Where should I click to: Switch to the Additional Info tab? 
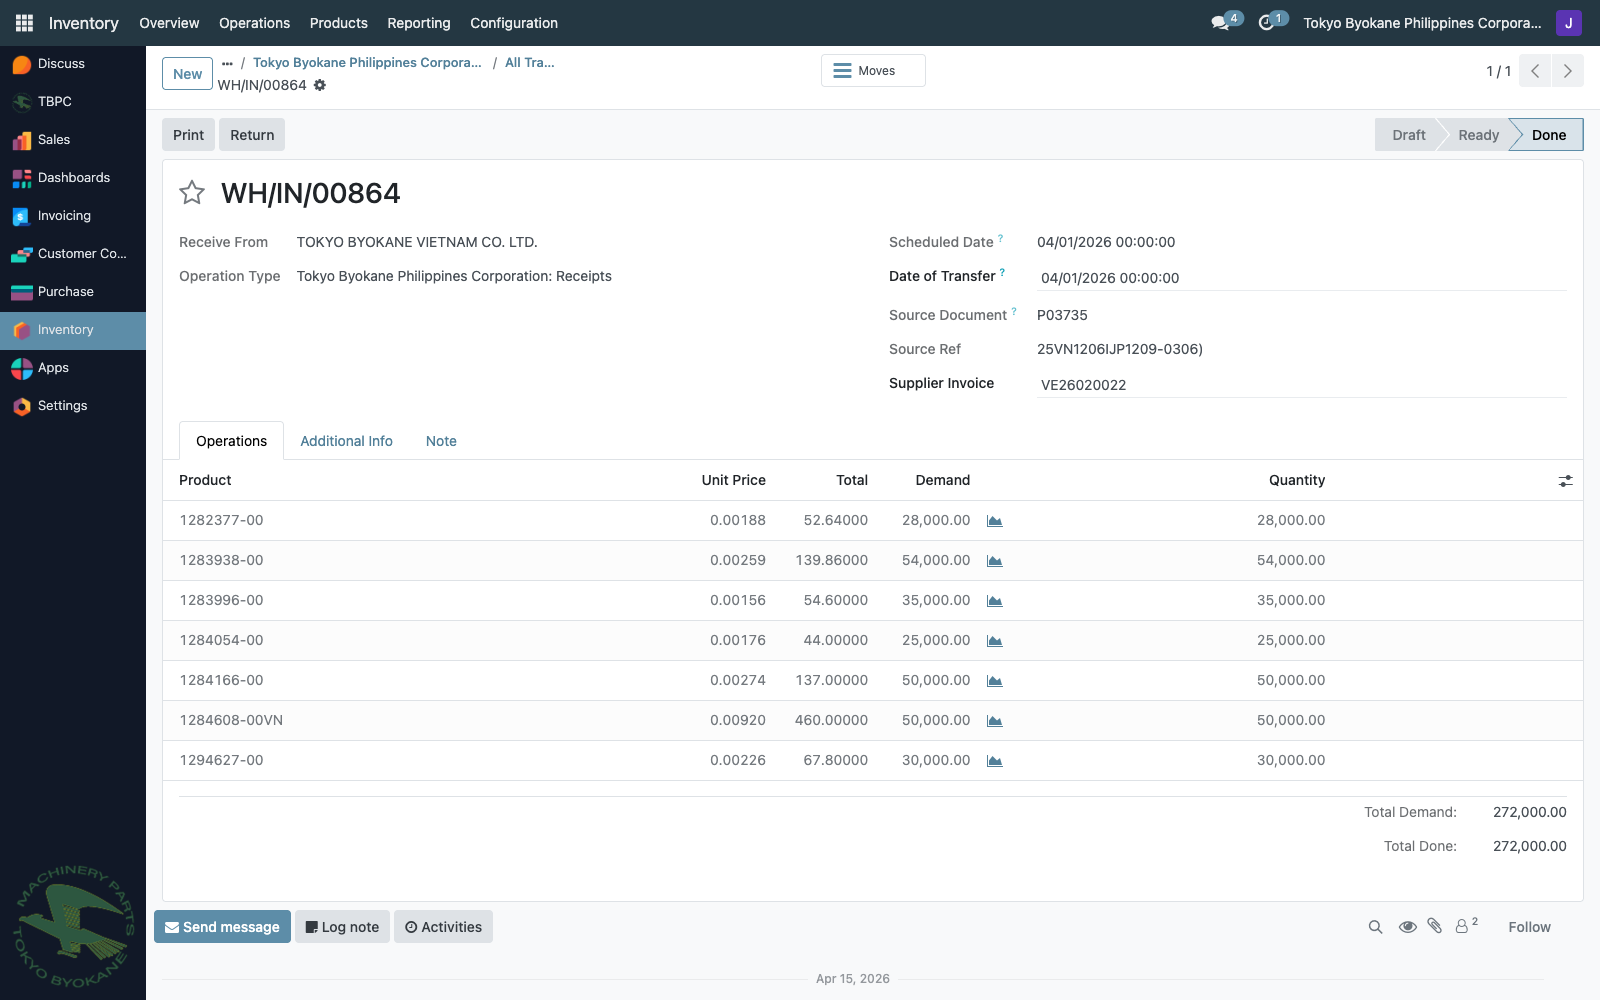pos(346,441)
